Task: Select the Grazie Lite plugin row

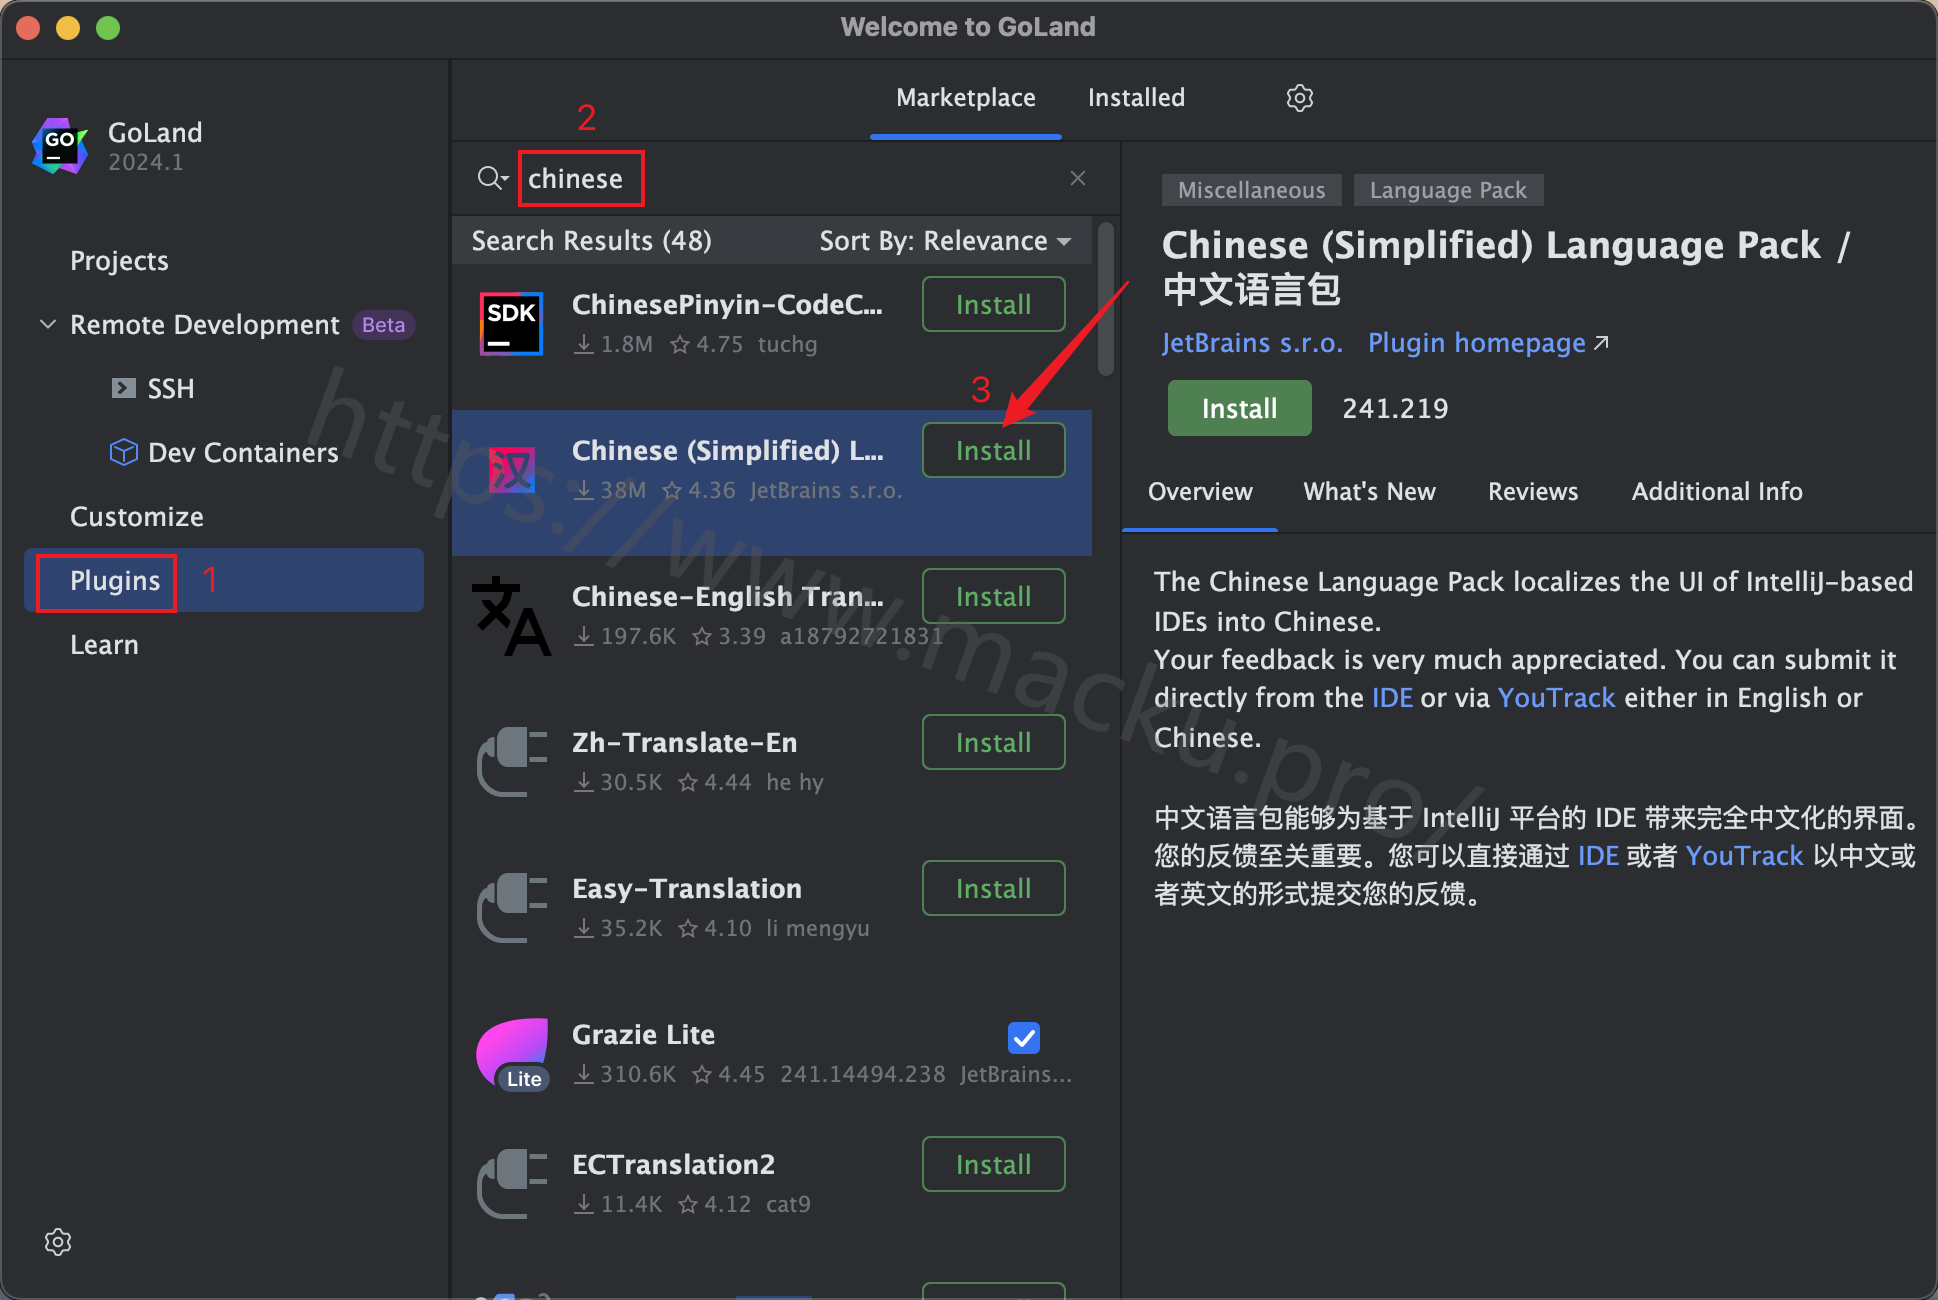Action: tap(772, 1054)
